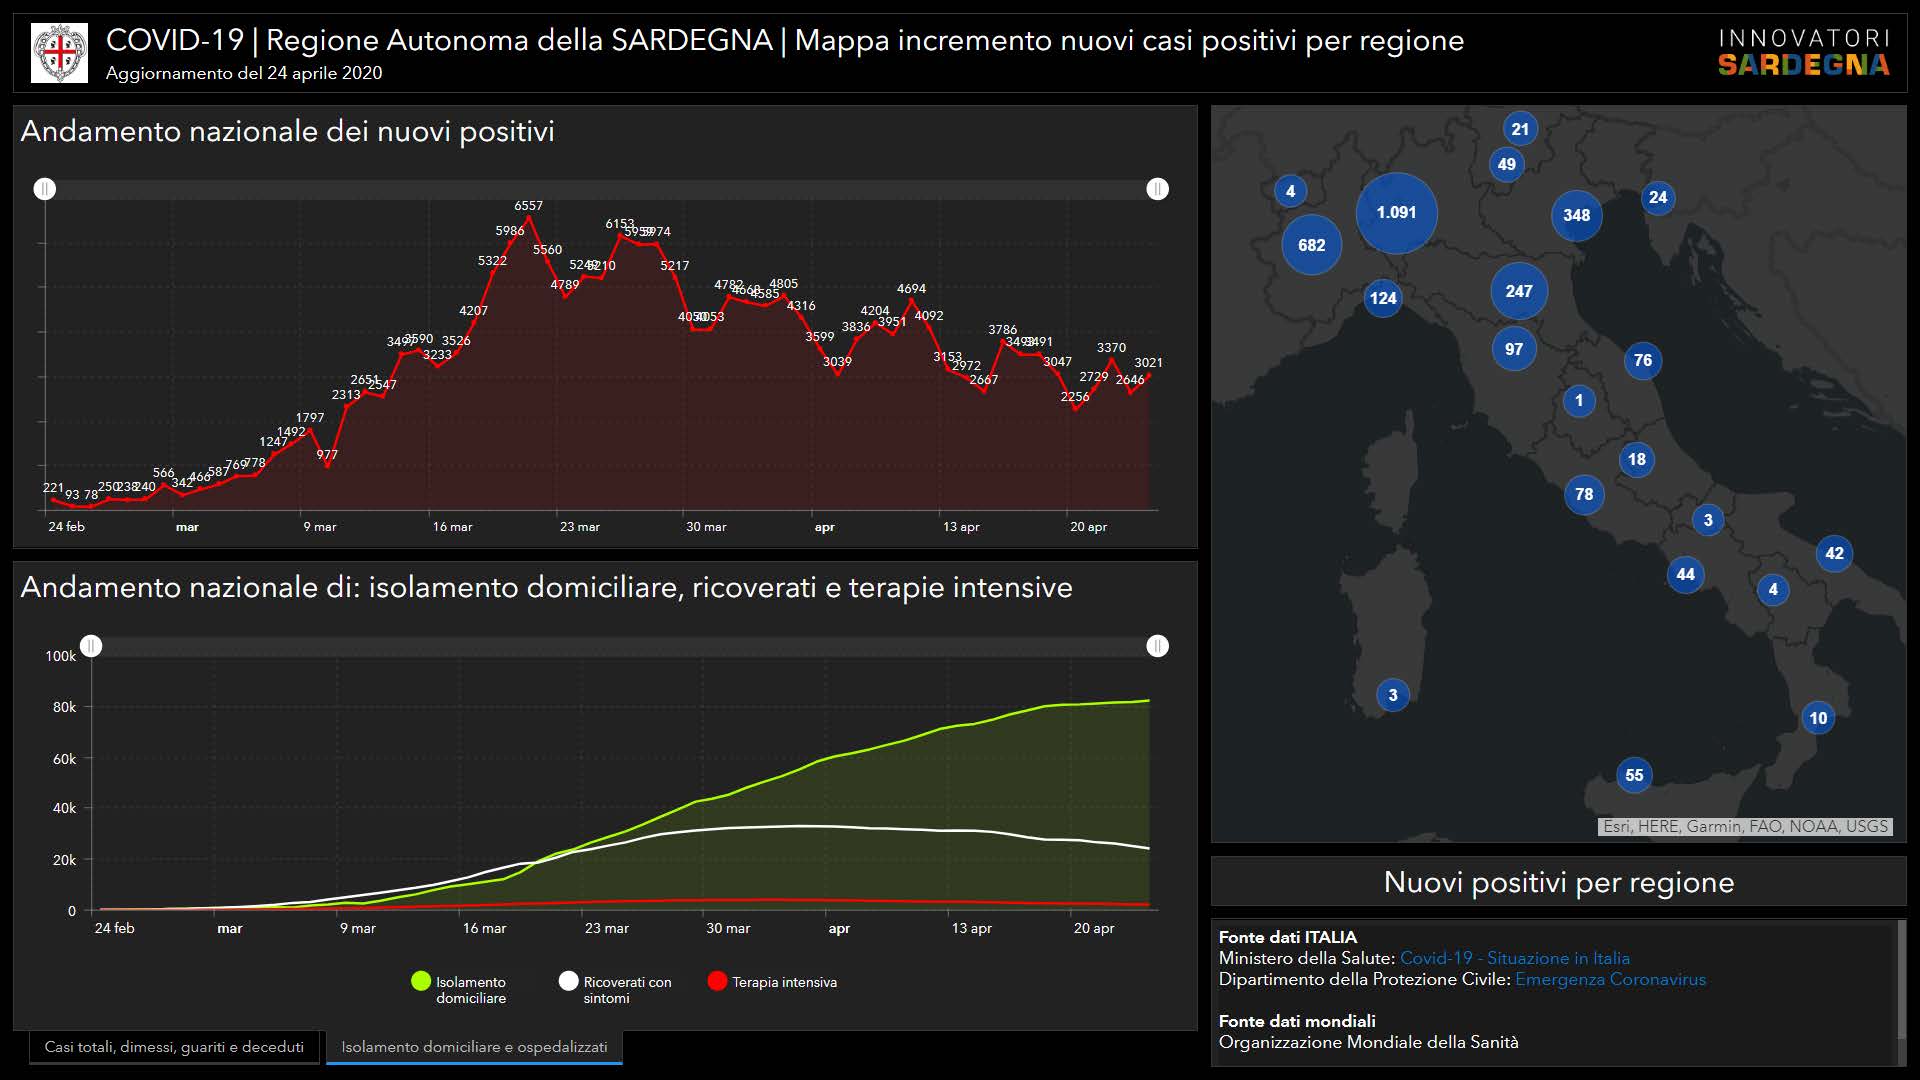Open the Innovatori Sardegna logo
Screen dimensions: 1920x1080
pyautogui.click(x=1803, y=53)
